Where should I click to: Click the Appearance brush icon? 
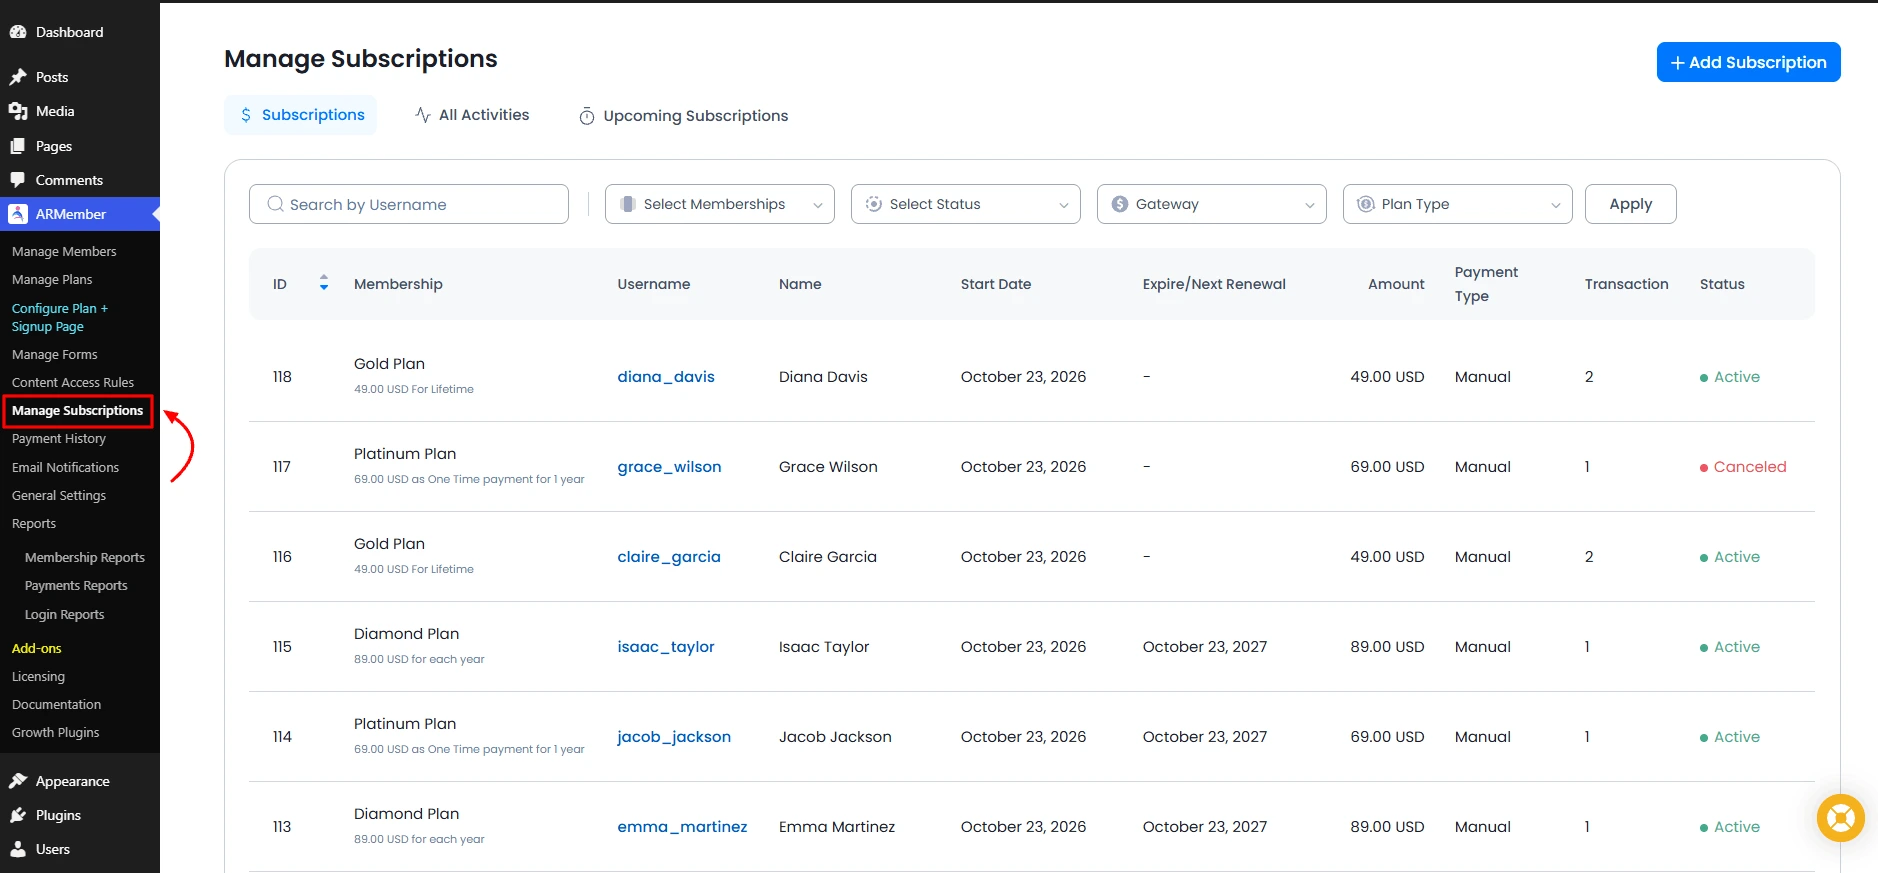(18, 781)
